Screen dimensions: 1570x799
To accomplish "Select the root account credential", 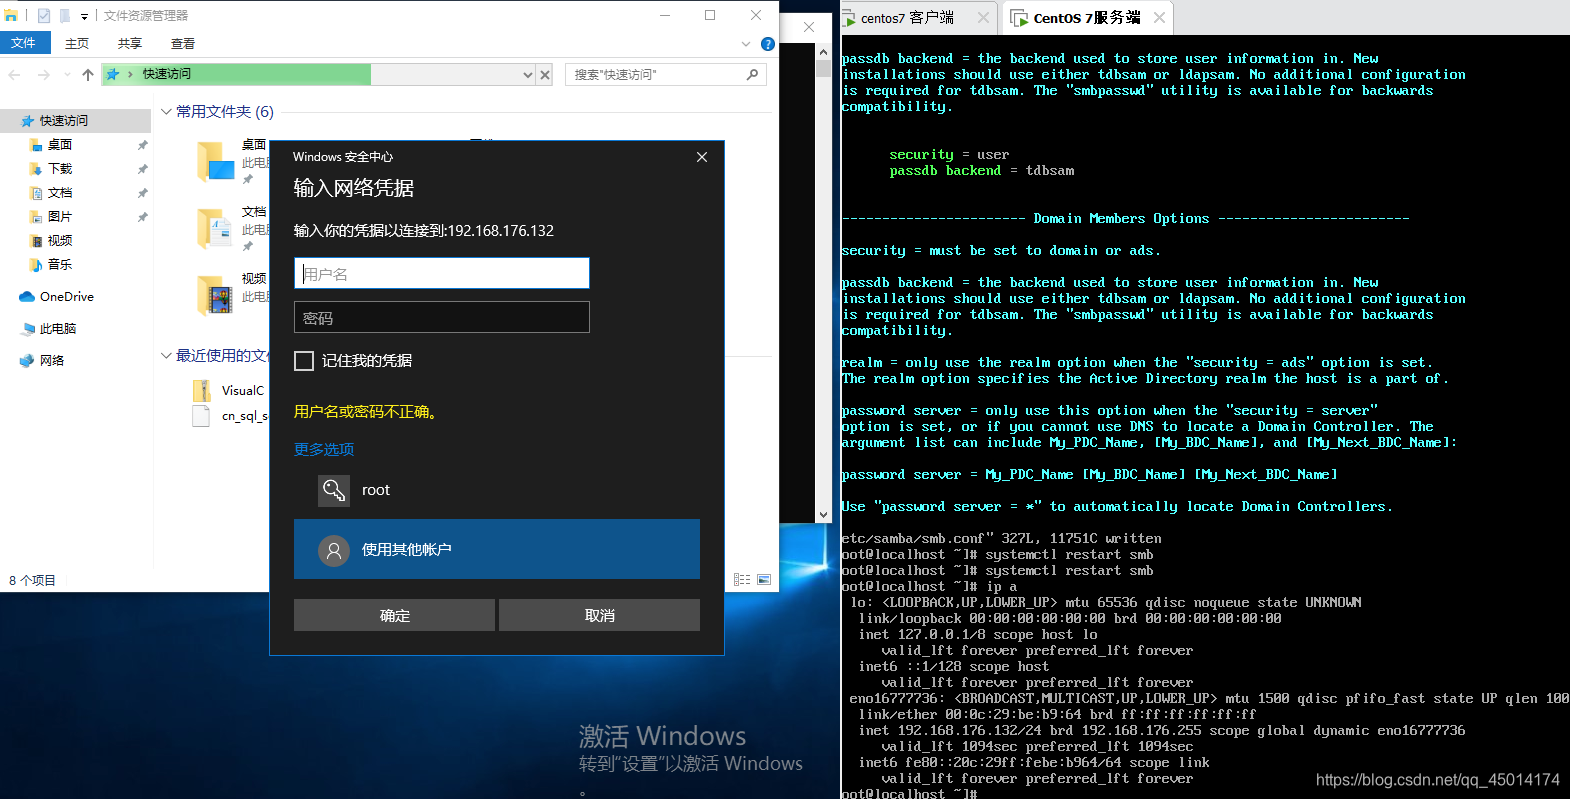I will pyautogui.click(x=497, y=490).
